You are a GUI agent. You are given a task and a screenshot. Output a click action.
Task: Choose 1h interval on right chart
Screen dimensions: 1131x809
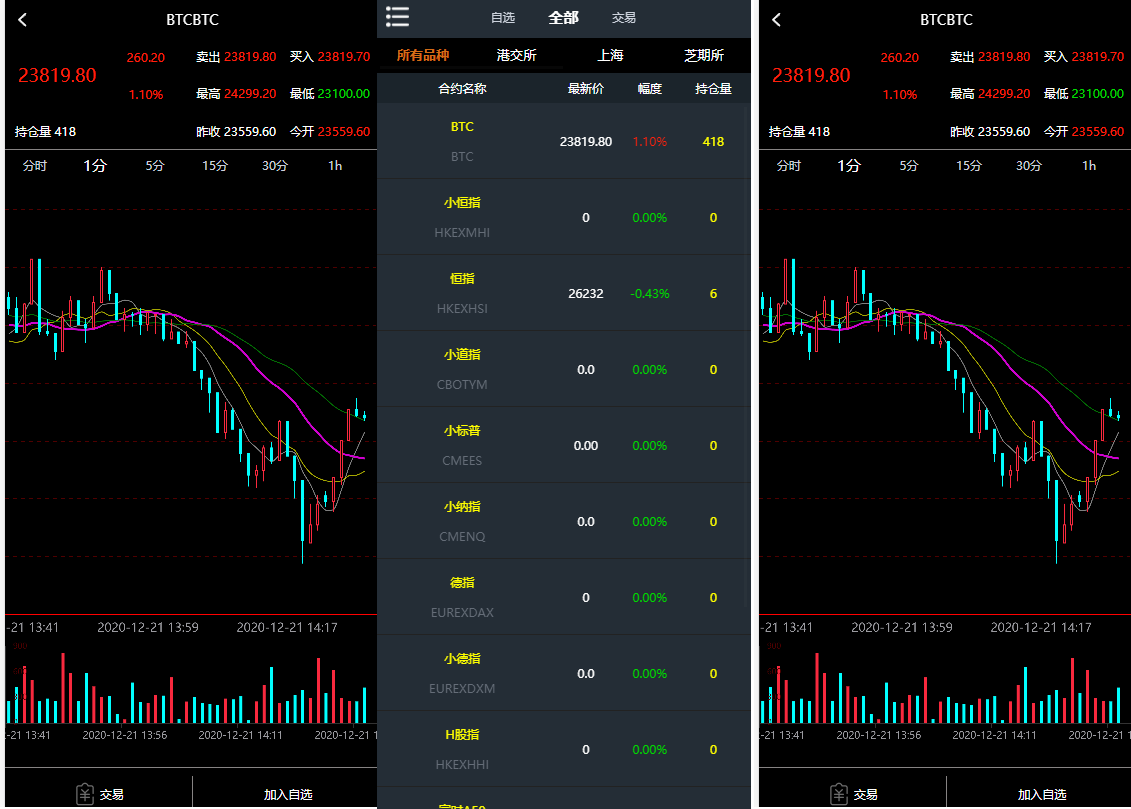pyautogui.click(x=1089, y=166)
